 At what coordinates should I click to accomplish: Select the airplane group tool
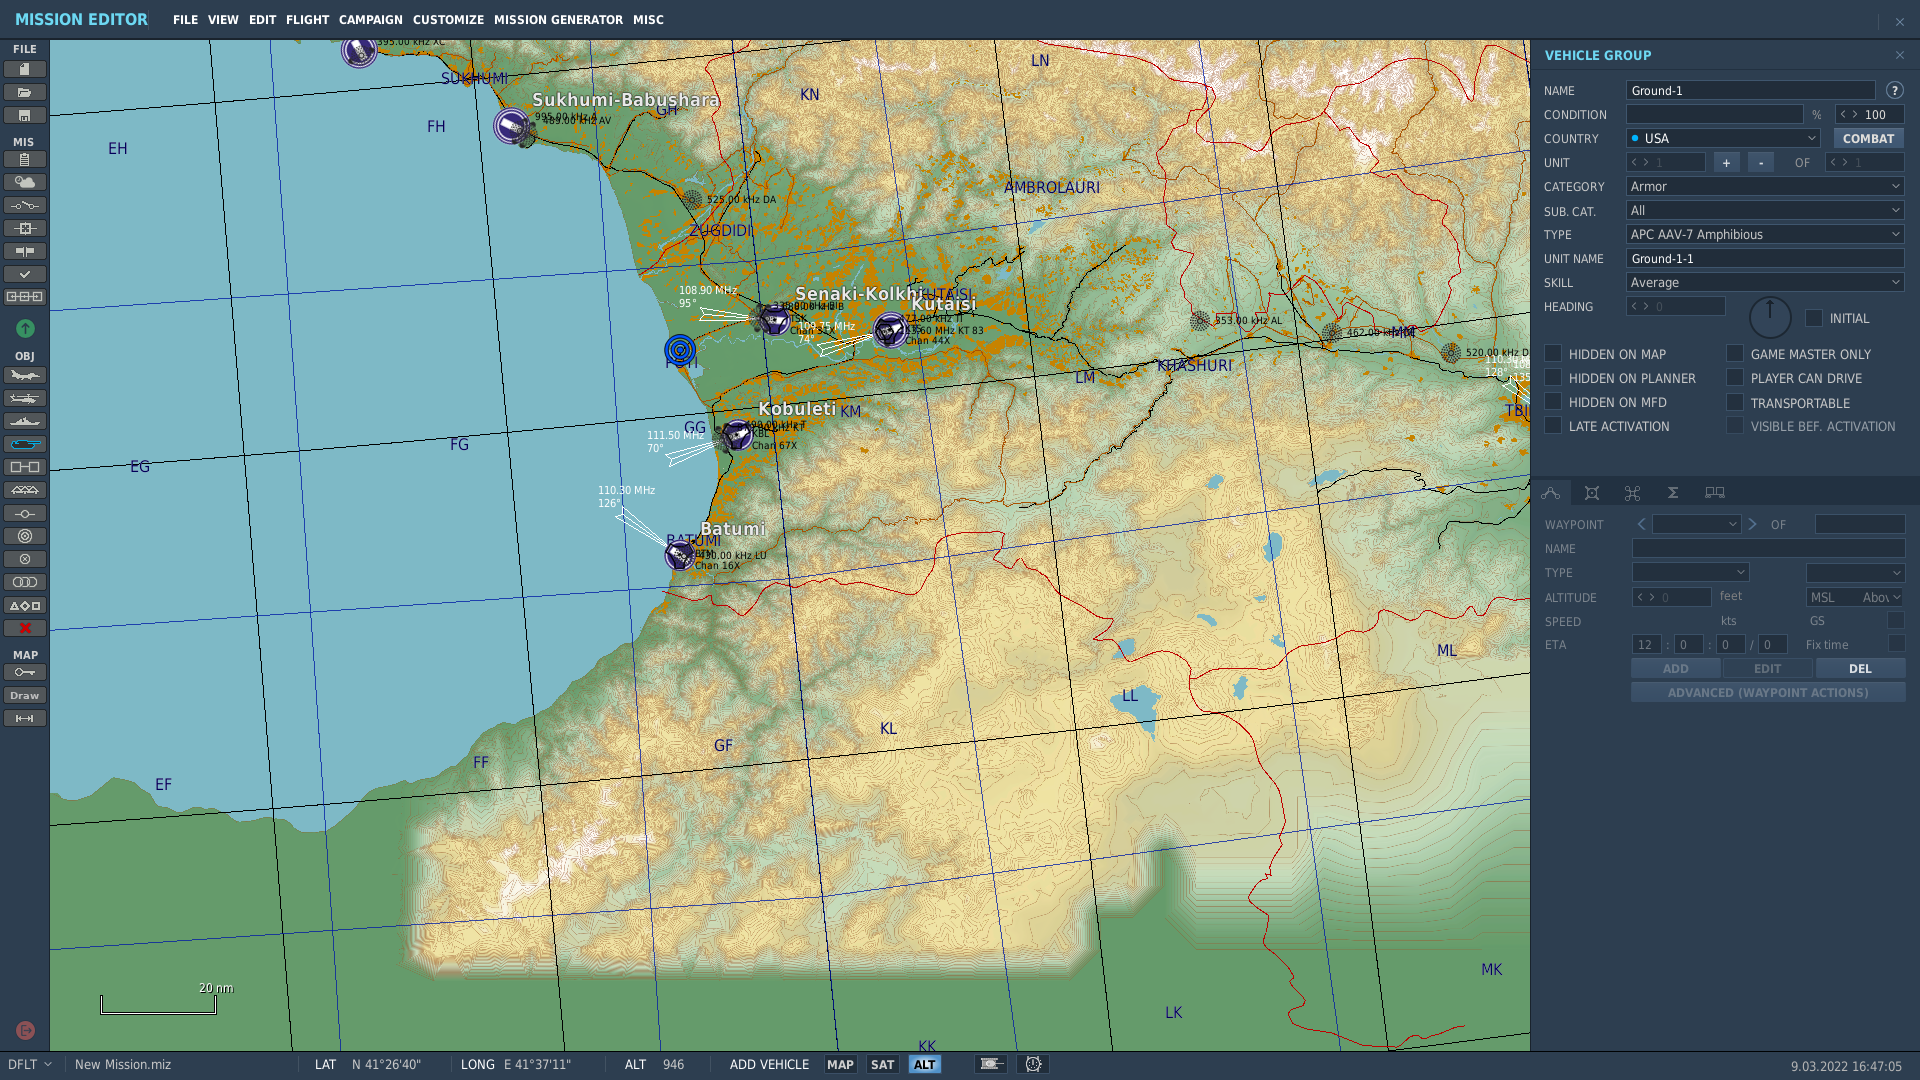25,375
